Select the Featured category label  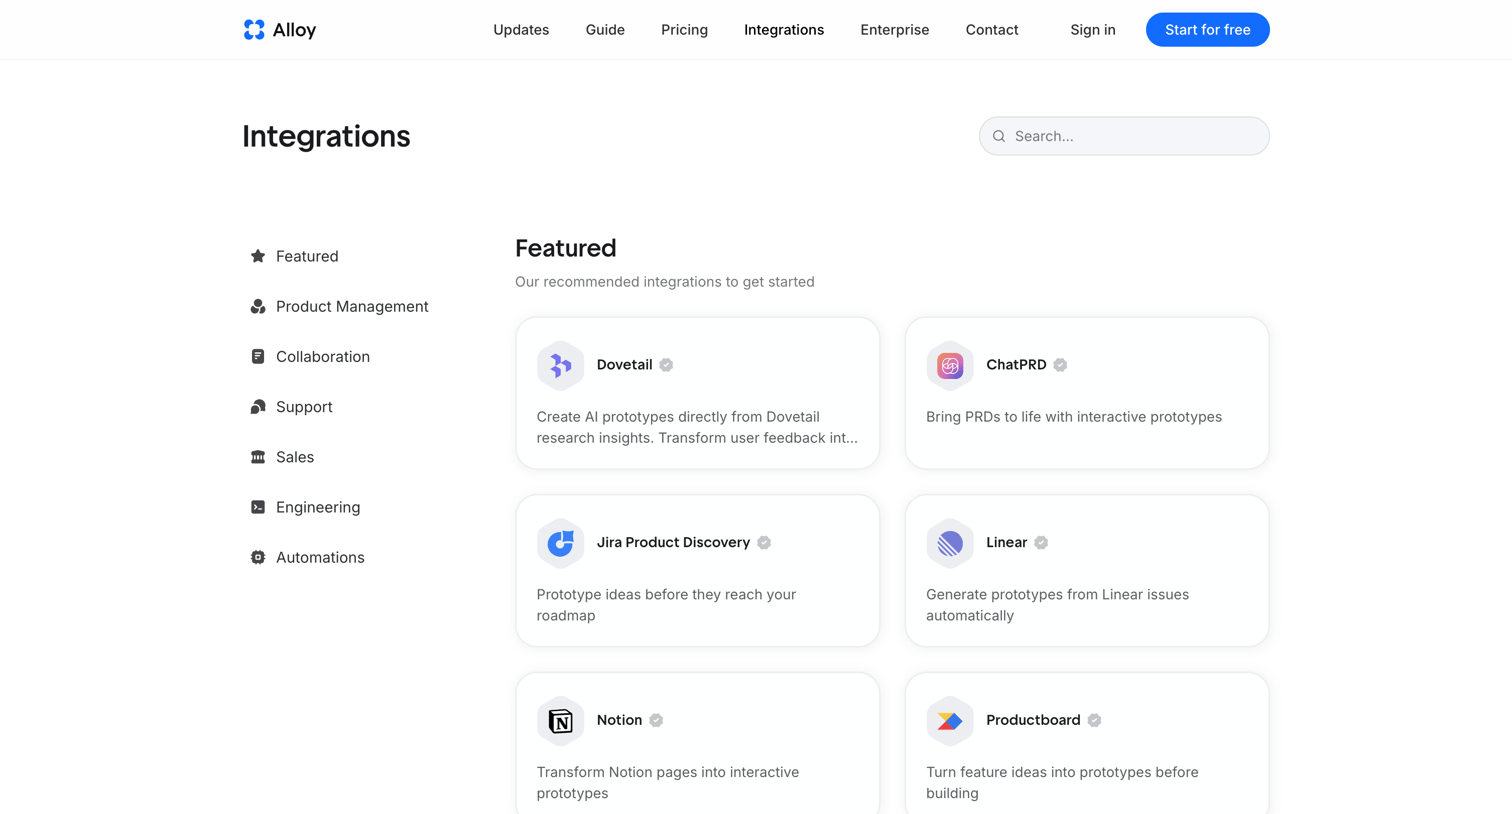coord(307,256)
